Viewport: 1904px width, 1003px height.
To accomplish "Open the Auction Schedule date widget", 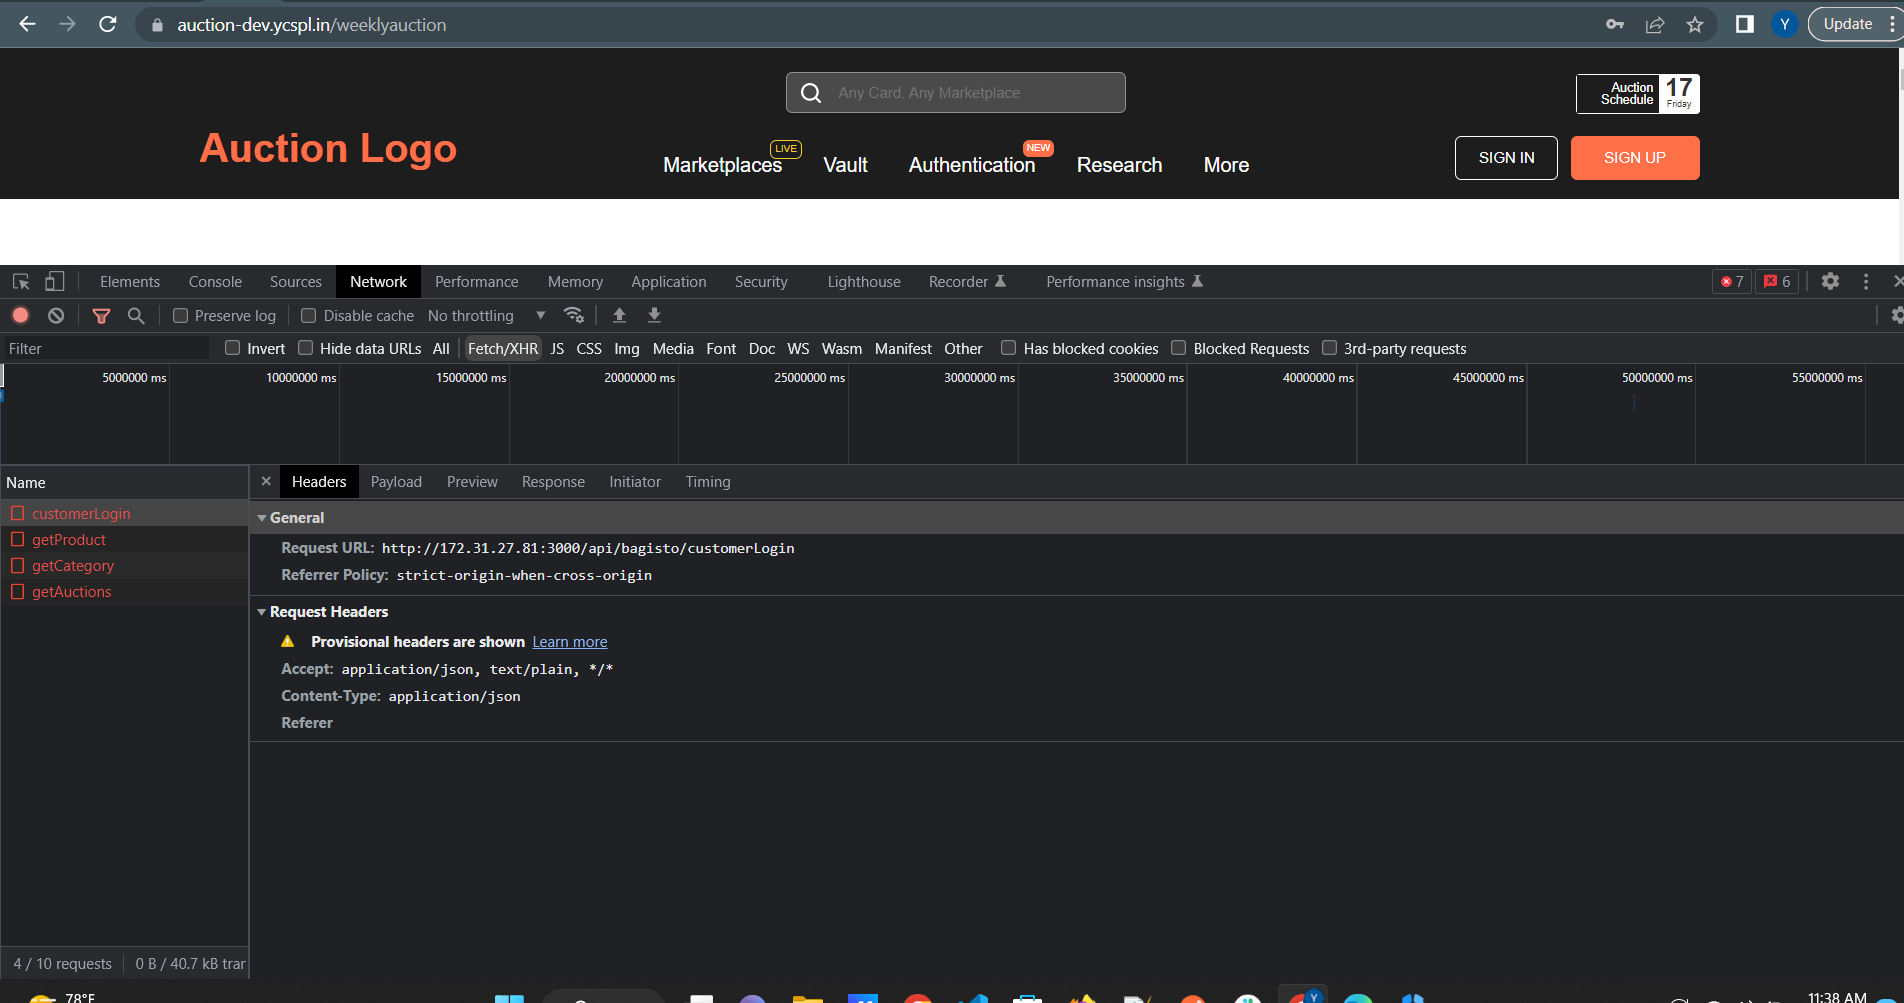I will point(1638,94).
